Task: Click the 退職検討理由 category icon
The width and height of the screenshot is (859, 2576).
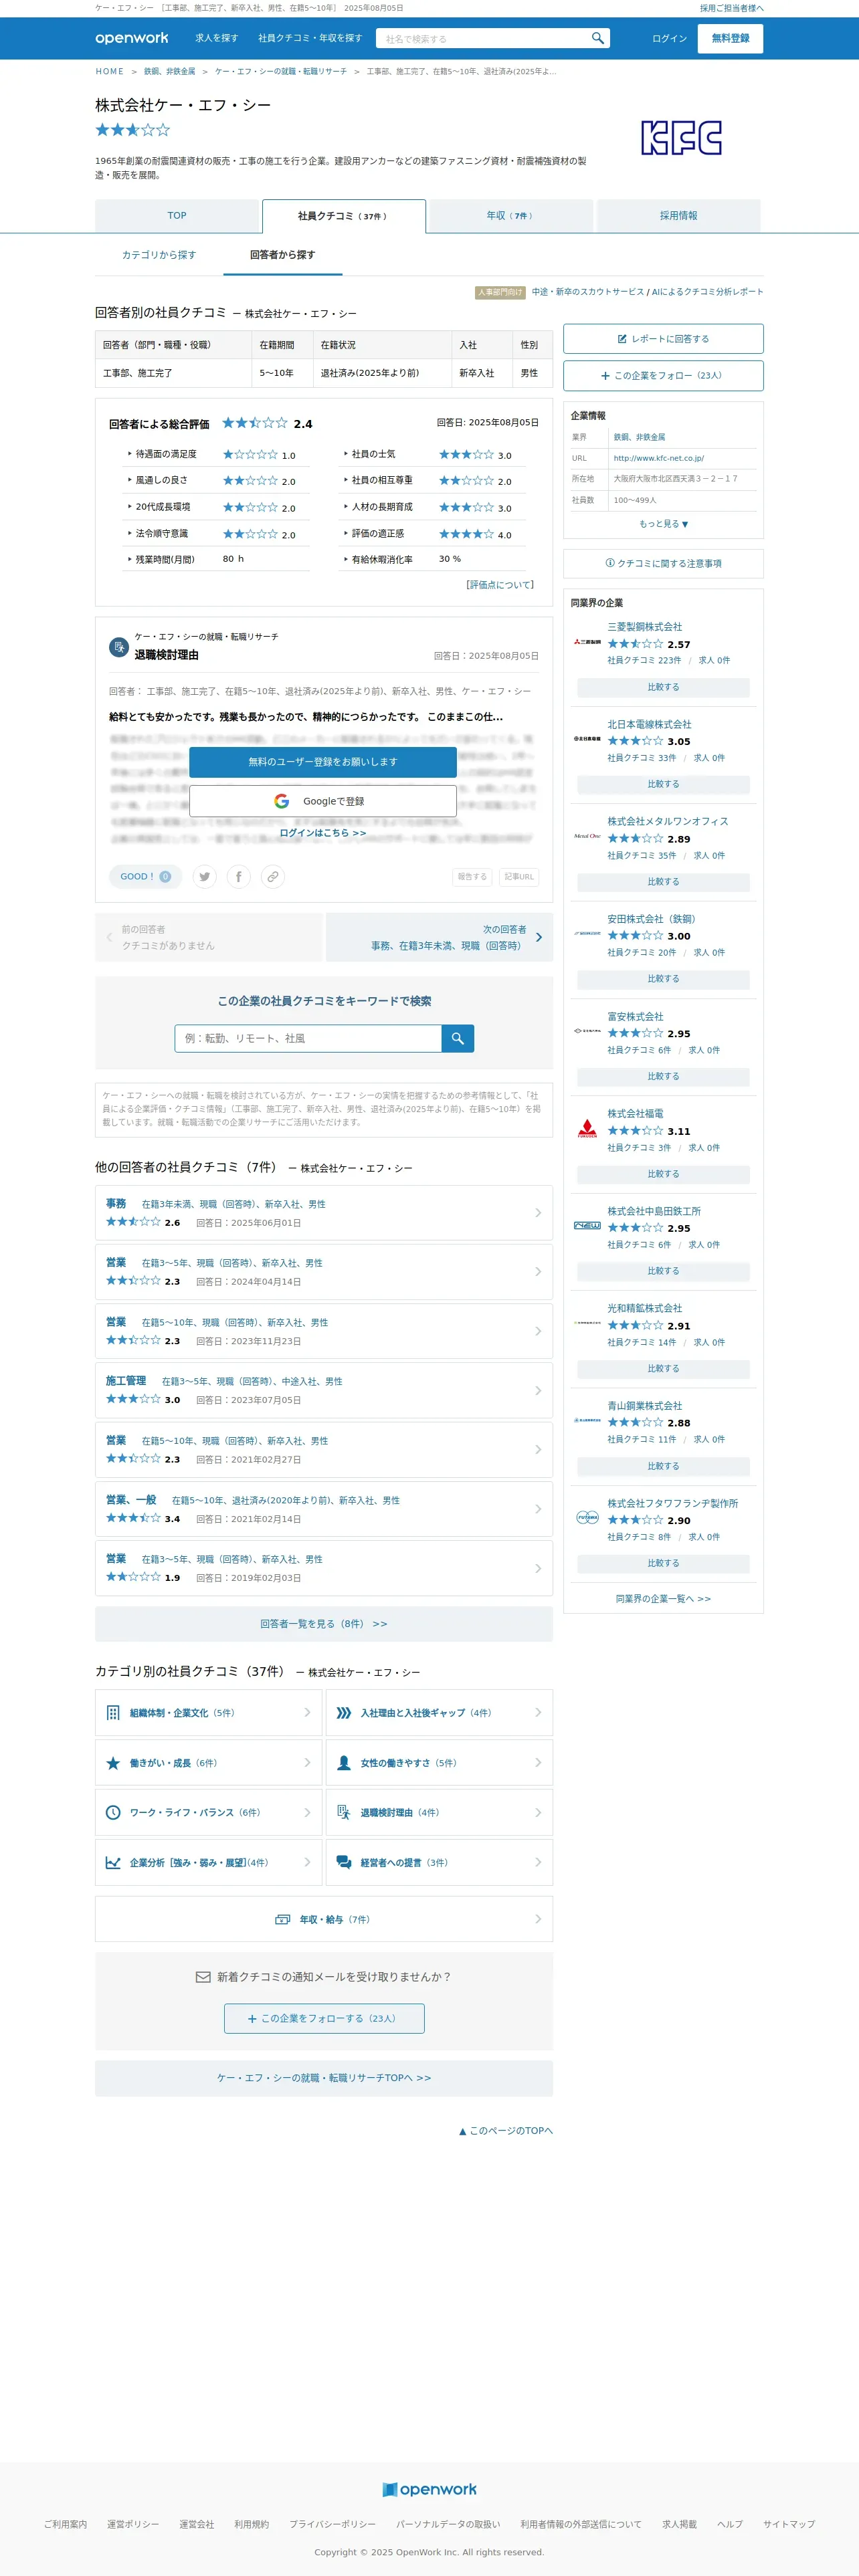Action: point(344,1812)
